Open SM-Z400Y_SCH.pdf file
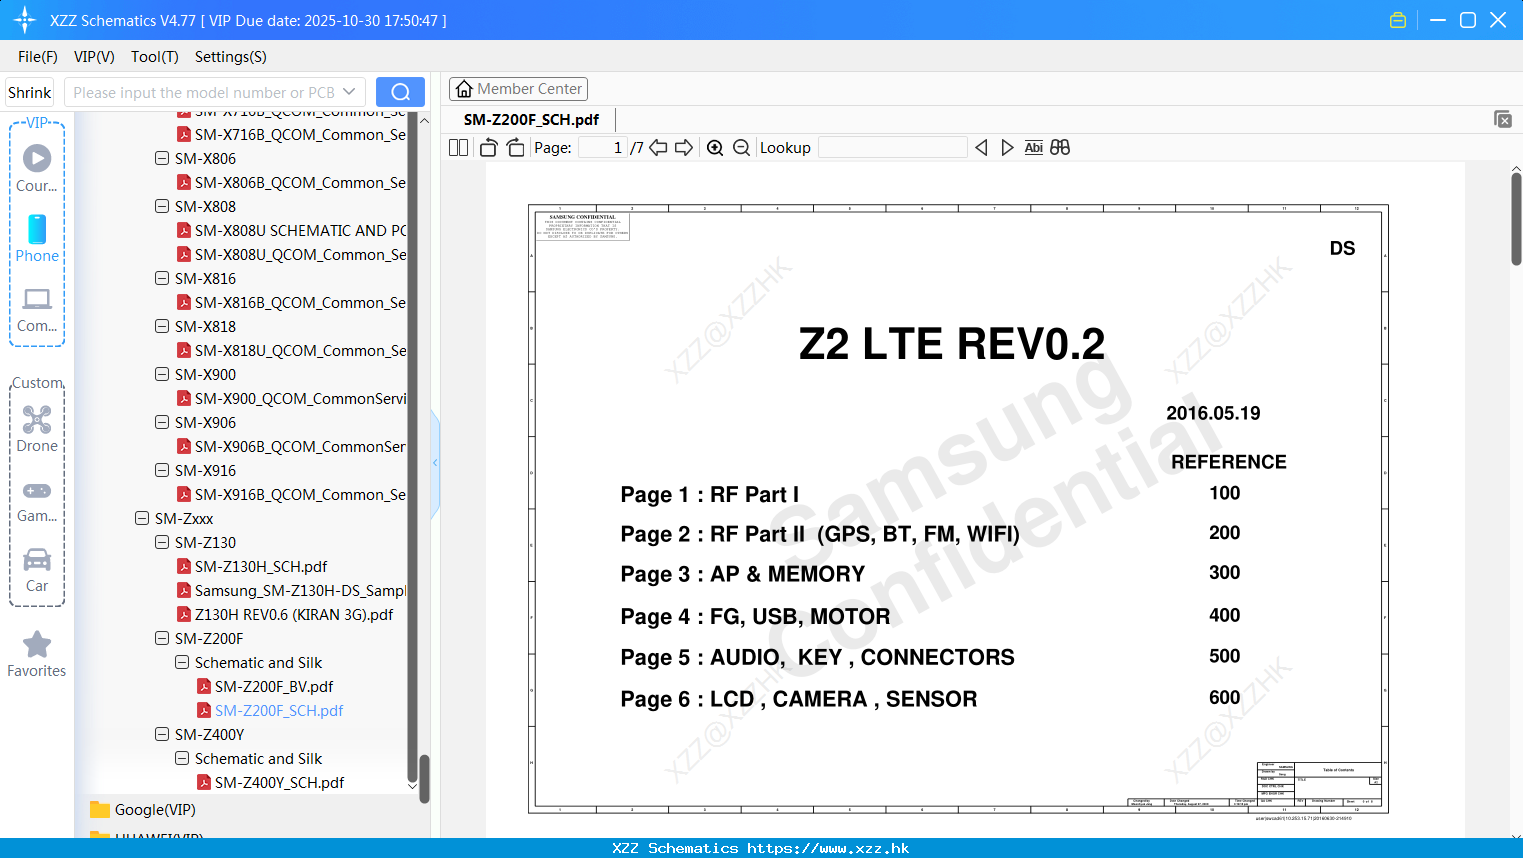This screenshot has width=1523, height=858. coord(279,783)
